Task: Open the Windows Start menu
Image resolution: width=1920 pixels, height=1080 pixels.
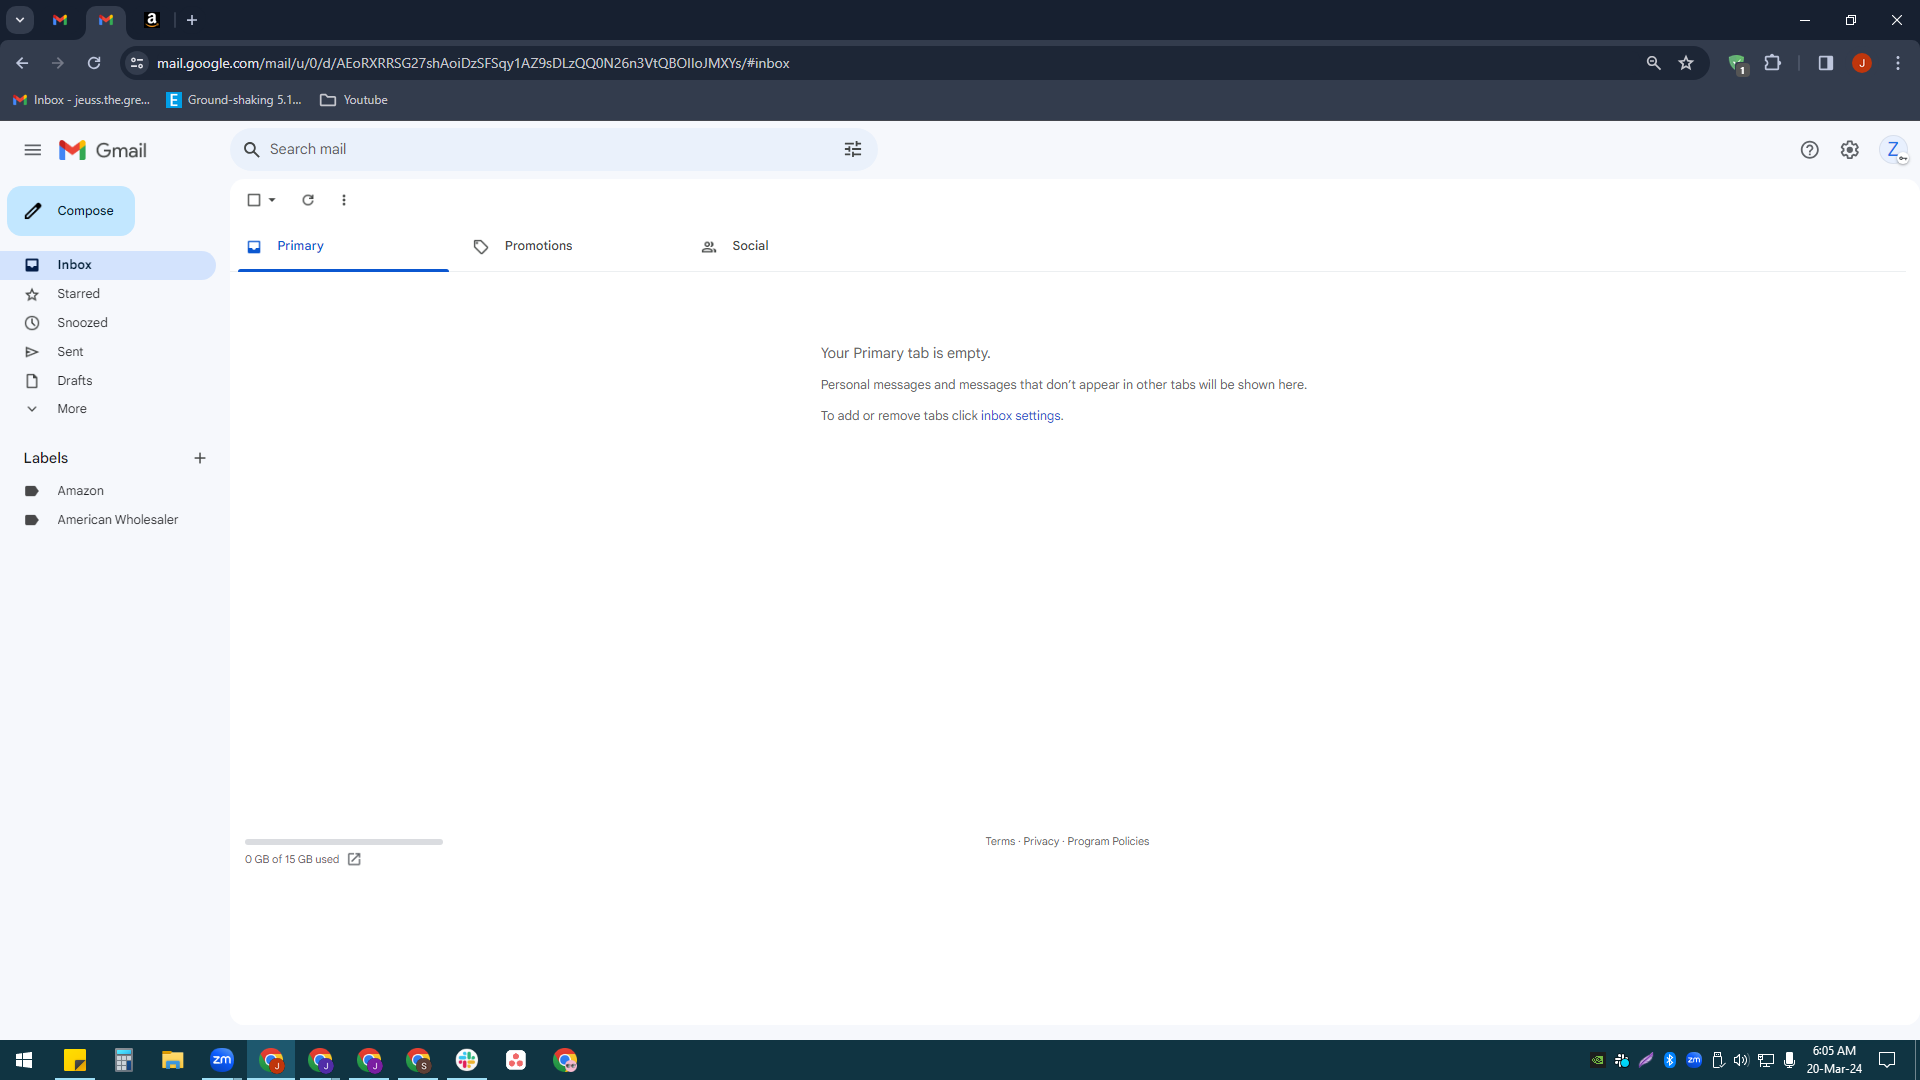Action: click(24, 1060)
